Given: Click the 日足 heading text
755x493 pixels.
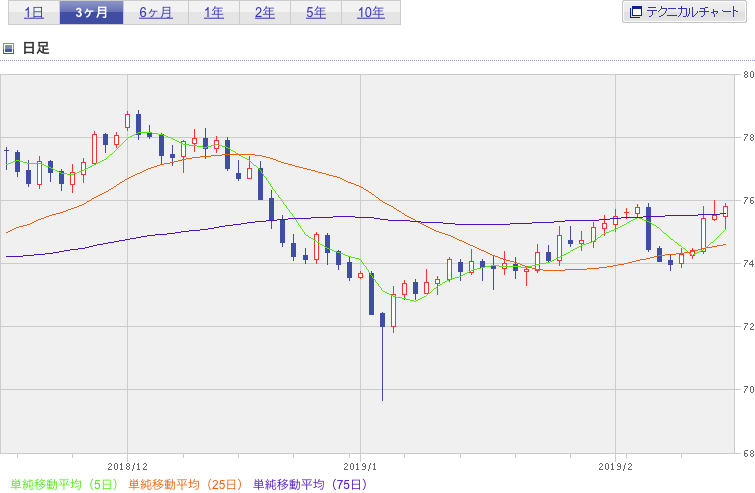Looking at the screenshot, I should 36,48.
